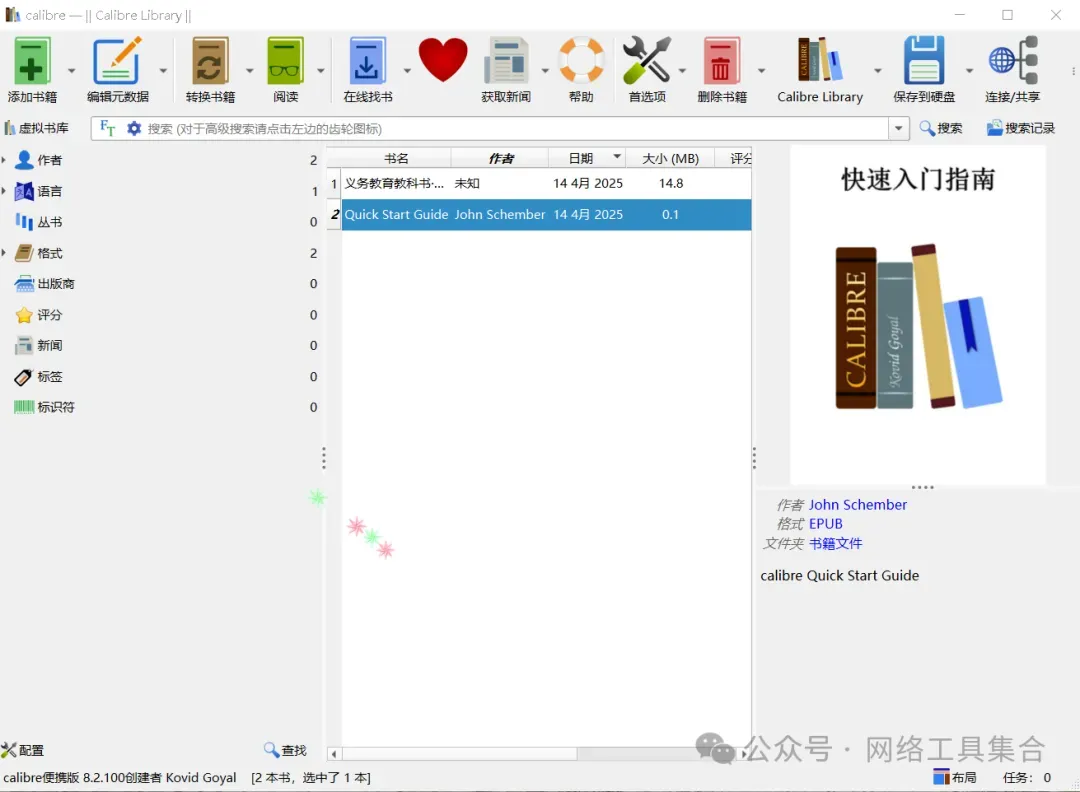Click the EPUB format link
This screenshot has width=1080, height=792.
[826, 524]
